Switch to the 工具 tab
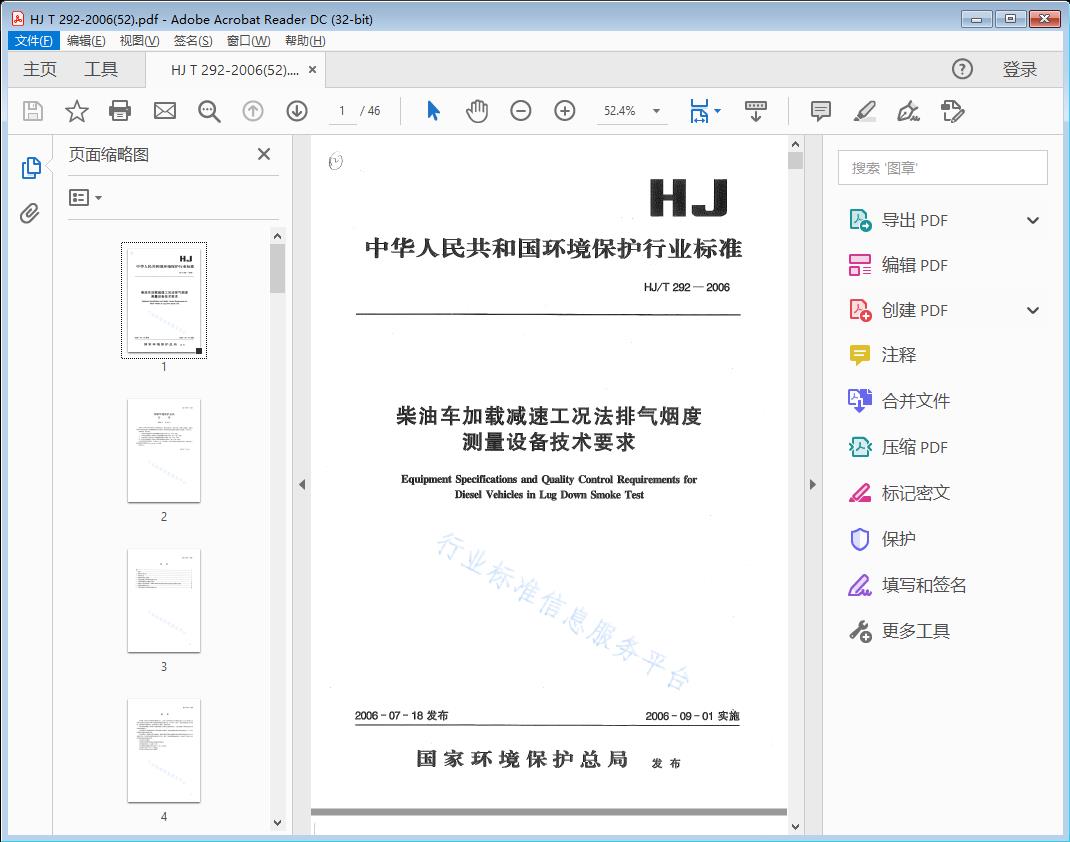This screenshot has width=1070, height=842. point(101,69)
